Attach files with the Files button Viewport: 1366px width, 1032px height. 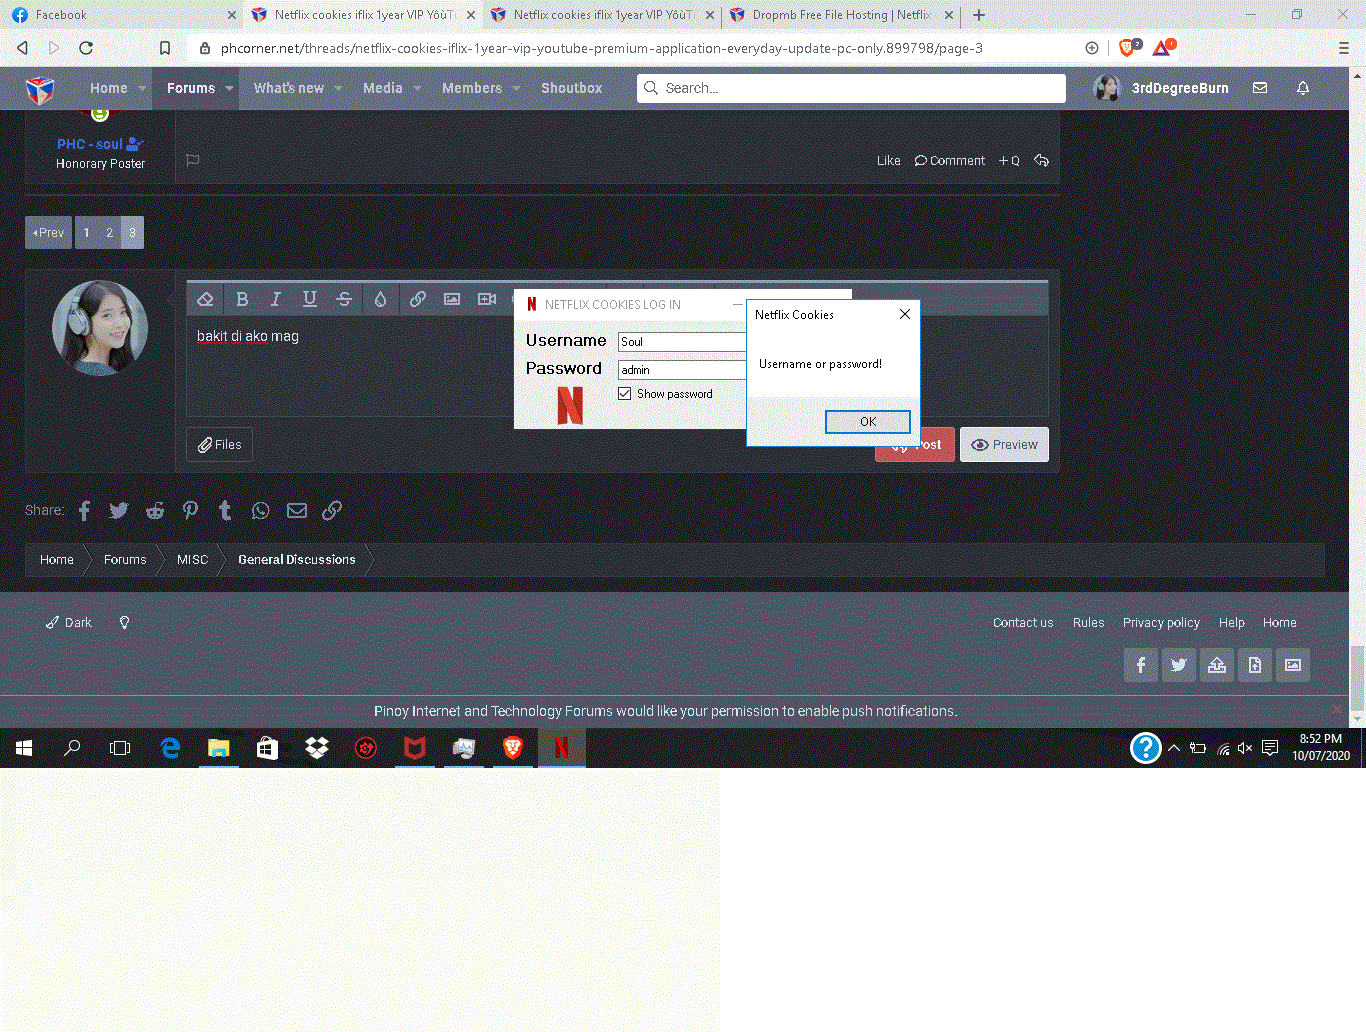tap(219, 445)
